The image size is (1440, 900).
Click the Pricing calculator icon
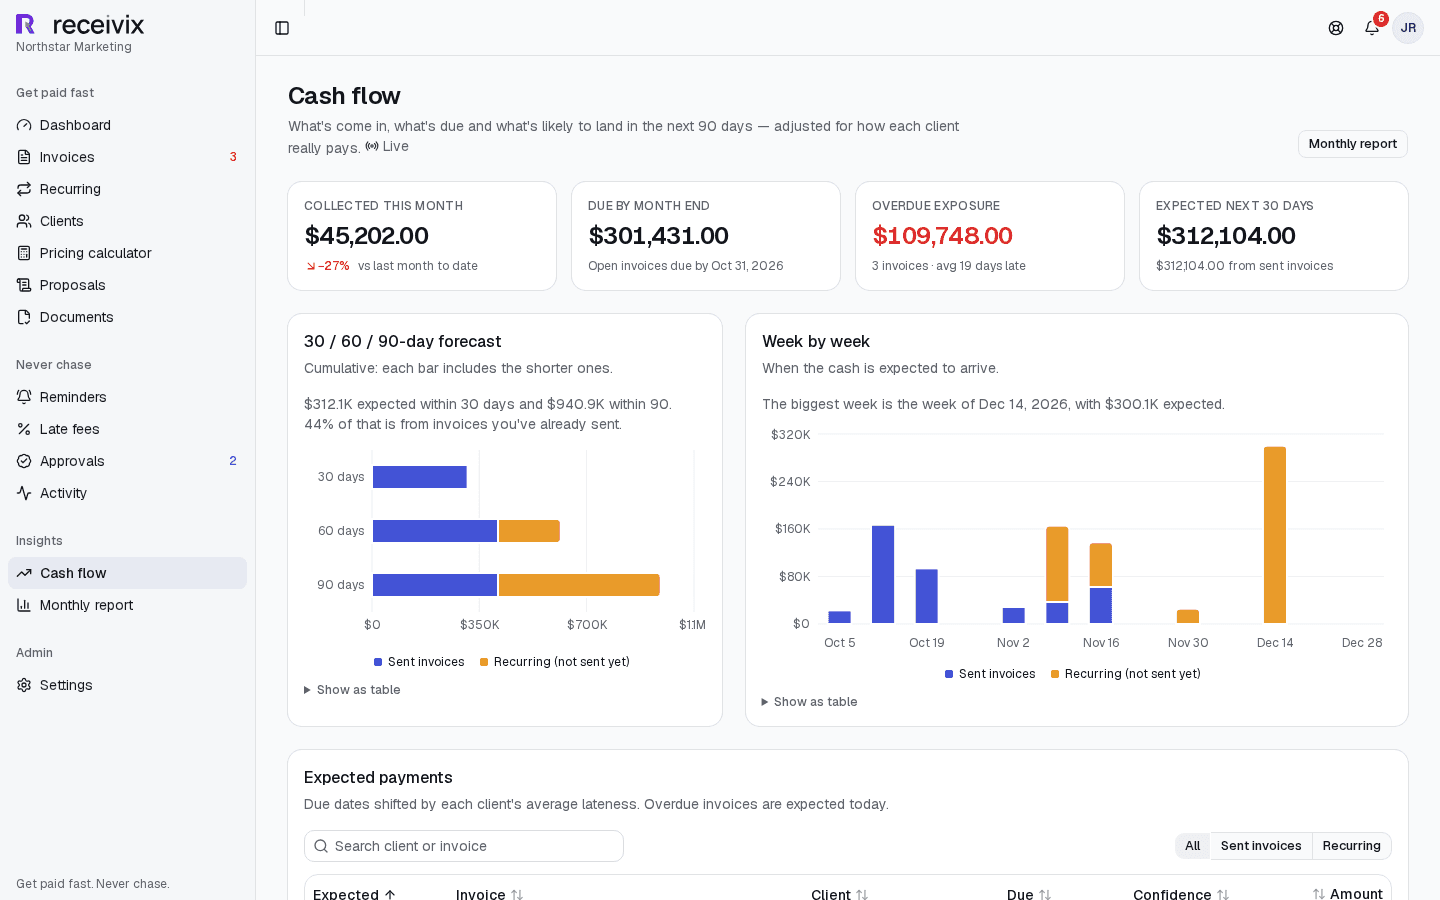pos(24,253)
